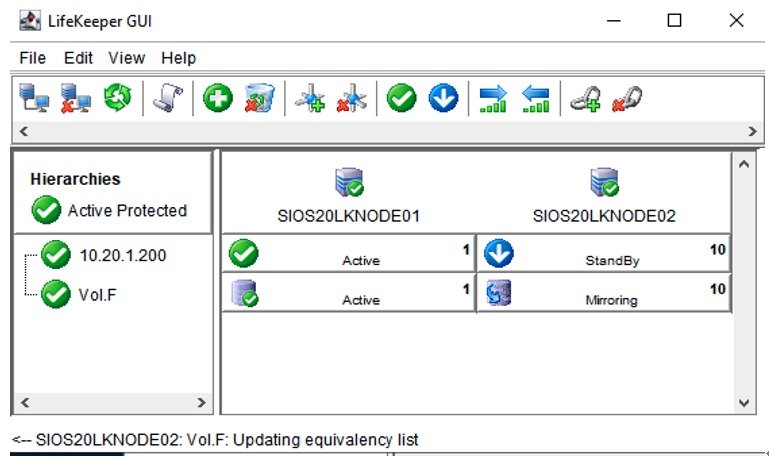Click the Create Resource Hierarchy plus icon
The width and height of the screenshot is (769, 459).
[x=218, y=98]
